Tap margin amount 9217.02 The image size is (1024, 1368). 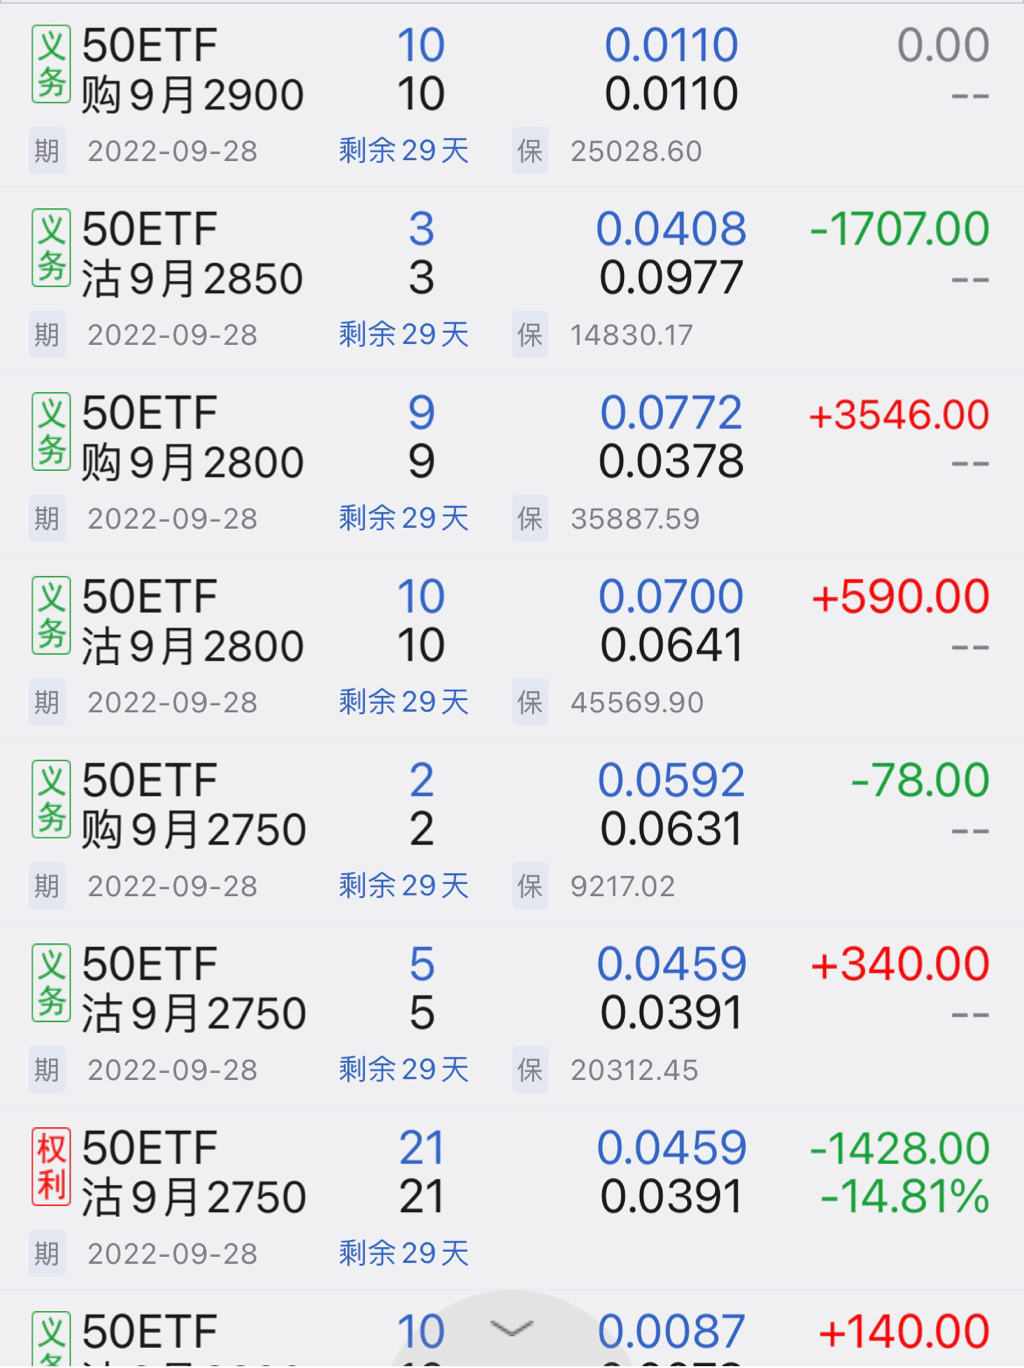tap(622, 886)
